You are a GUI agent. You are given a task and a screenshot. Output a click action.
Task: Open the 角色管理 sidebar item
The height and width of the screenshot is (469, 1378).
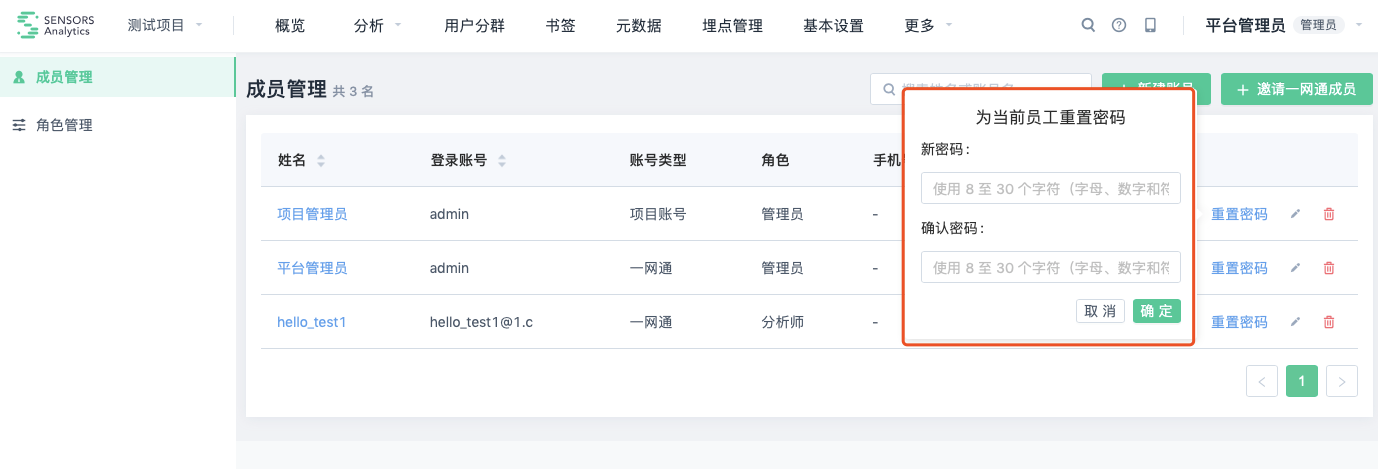click(x=64, y=125)
